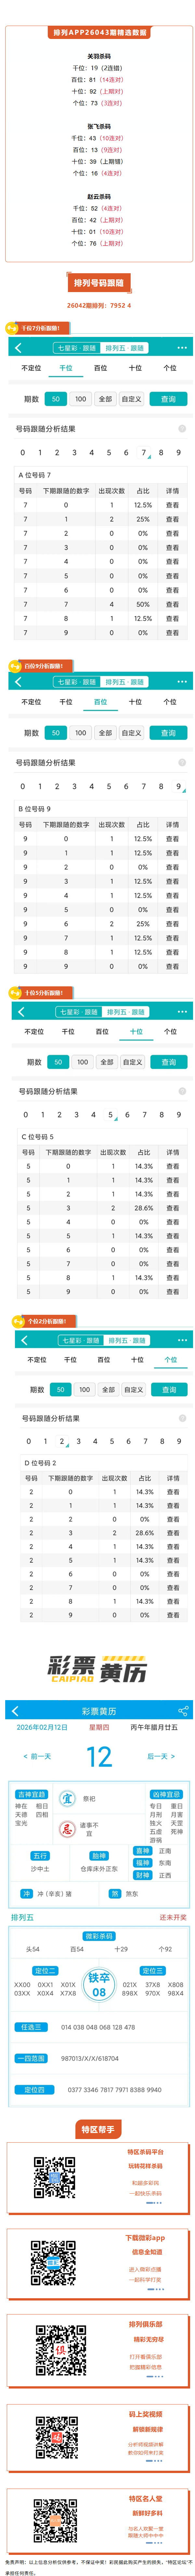Select 全部 periods in 百位9 panel
The width and height of the screenshot is (195, 2576).
(x=106, y=732)
